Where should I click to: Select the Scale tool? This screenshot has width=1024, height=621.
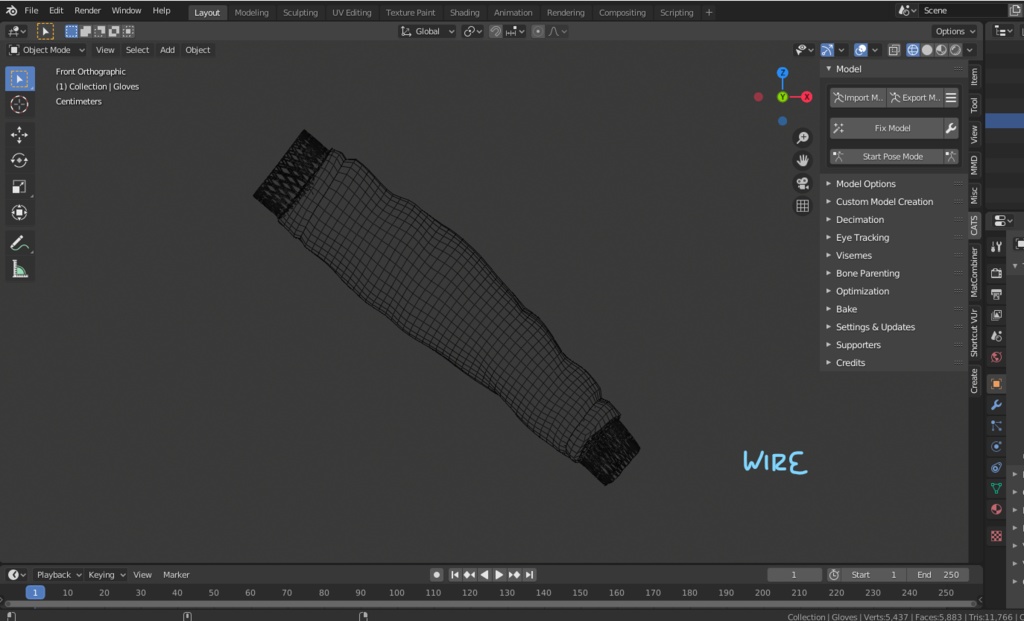point(20,186)
